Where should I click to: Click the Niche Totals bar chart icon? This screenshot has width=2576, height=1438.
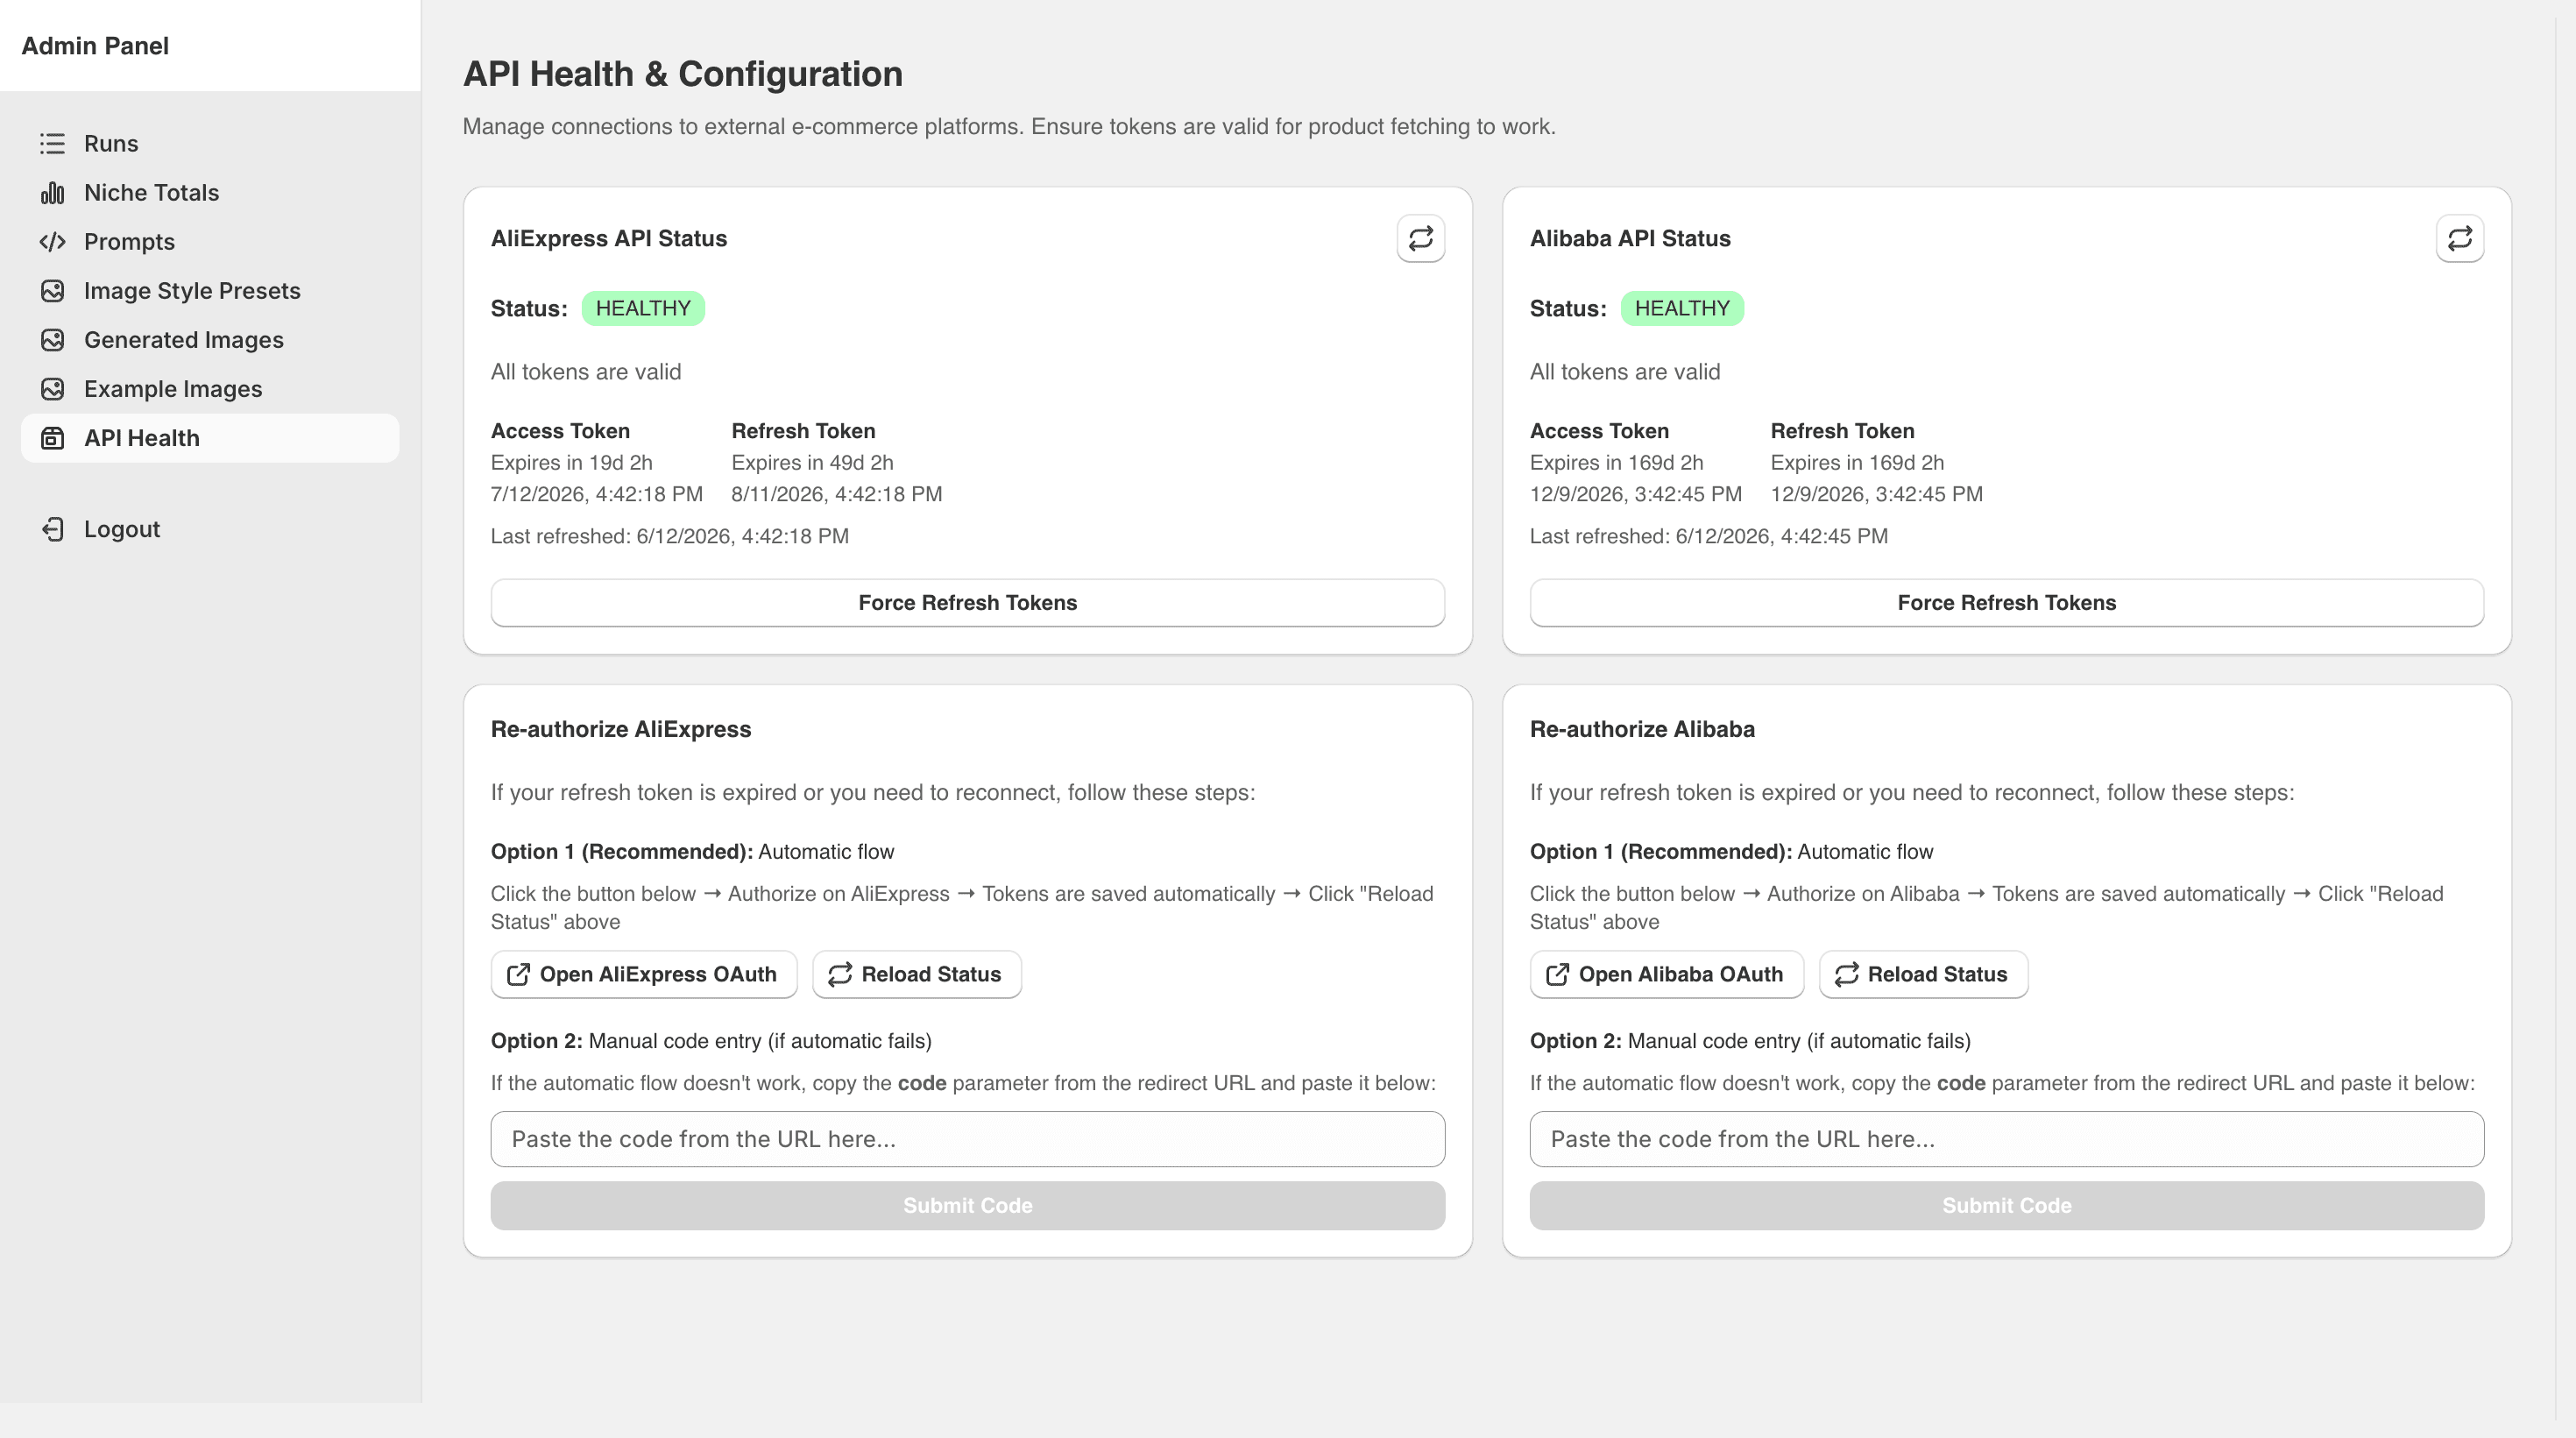tap(52, 192)
